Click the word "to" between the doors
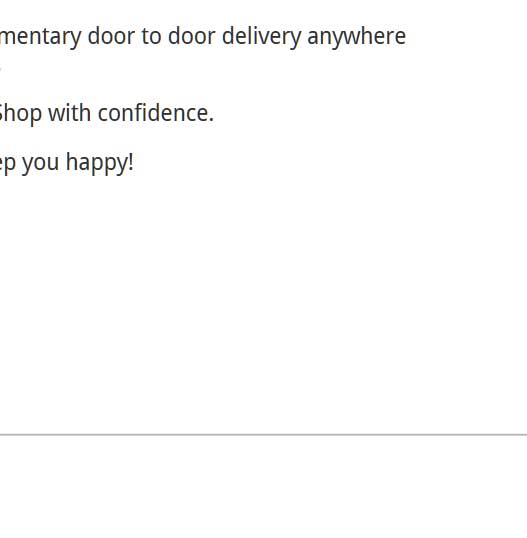527x538 pixels. 151,36
